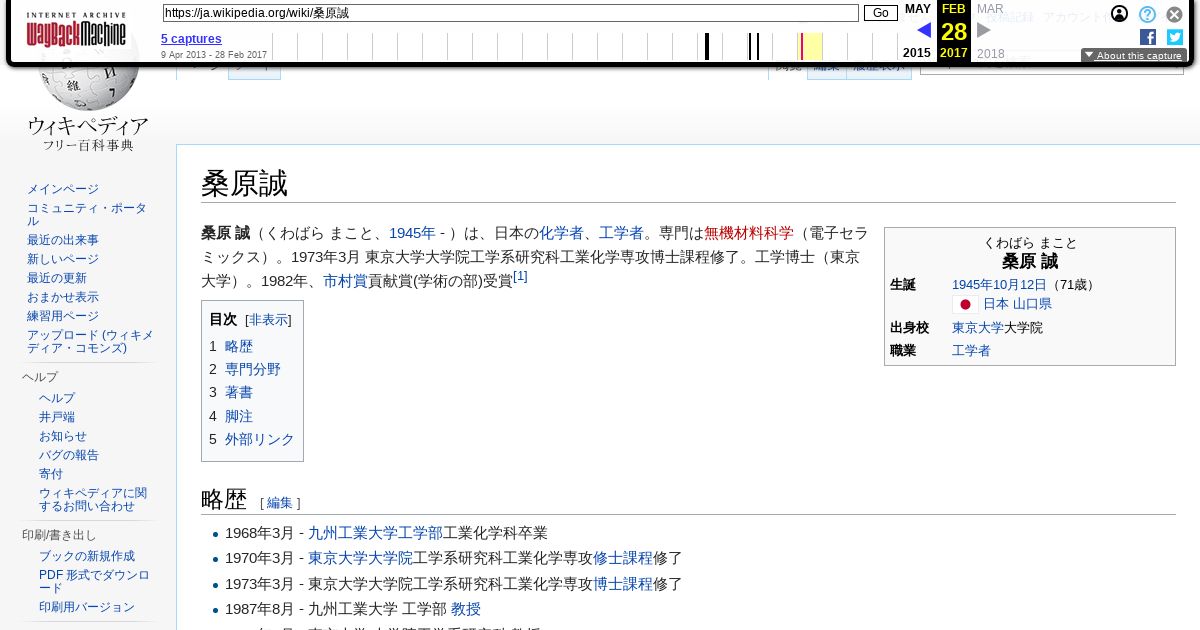Open 寄付 donation link
1200x630 pixels.
pos(51,474)
